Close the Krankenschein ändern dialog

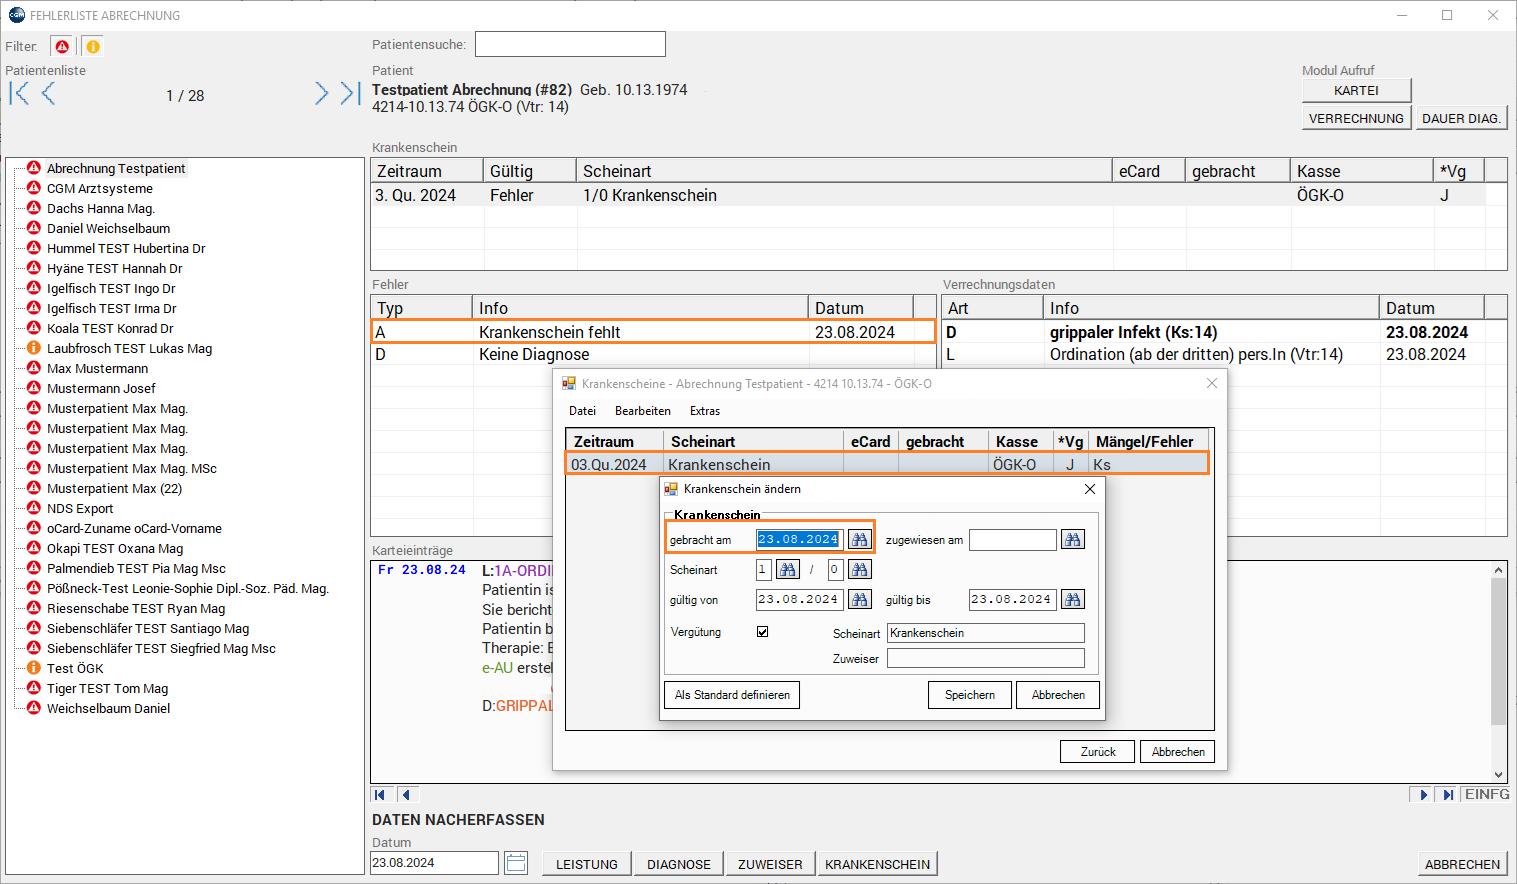pos(1090,489)
